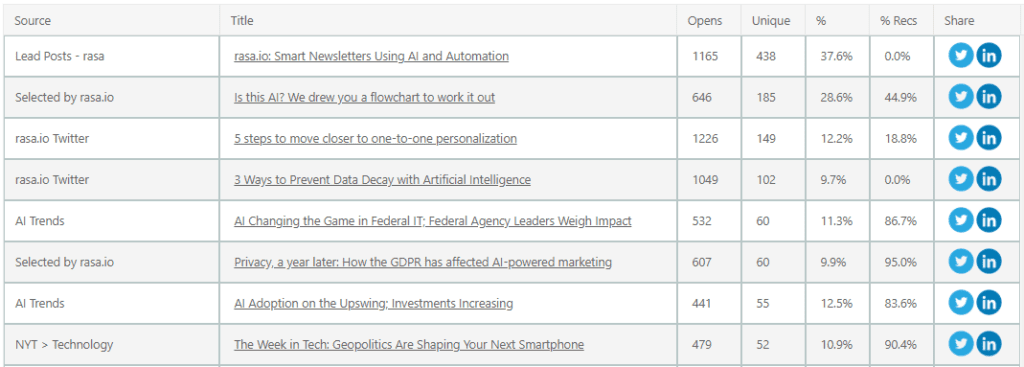This screenshot has width=1024, height=367.
Task: Tweet the GDPR privacy article
Action: click(x=961, y=262)
